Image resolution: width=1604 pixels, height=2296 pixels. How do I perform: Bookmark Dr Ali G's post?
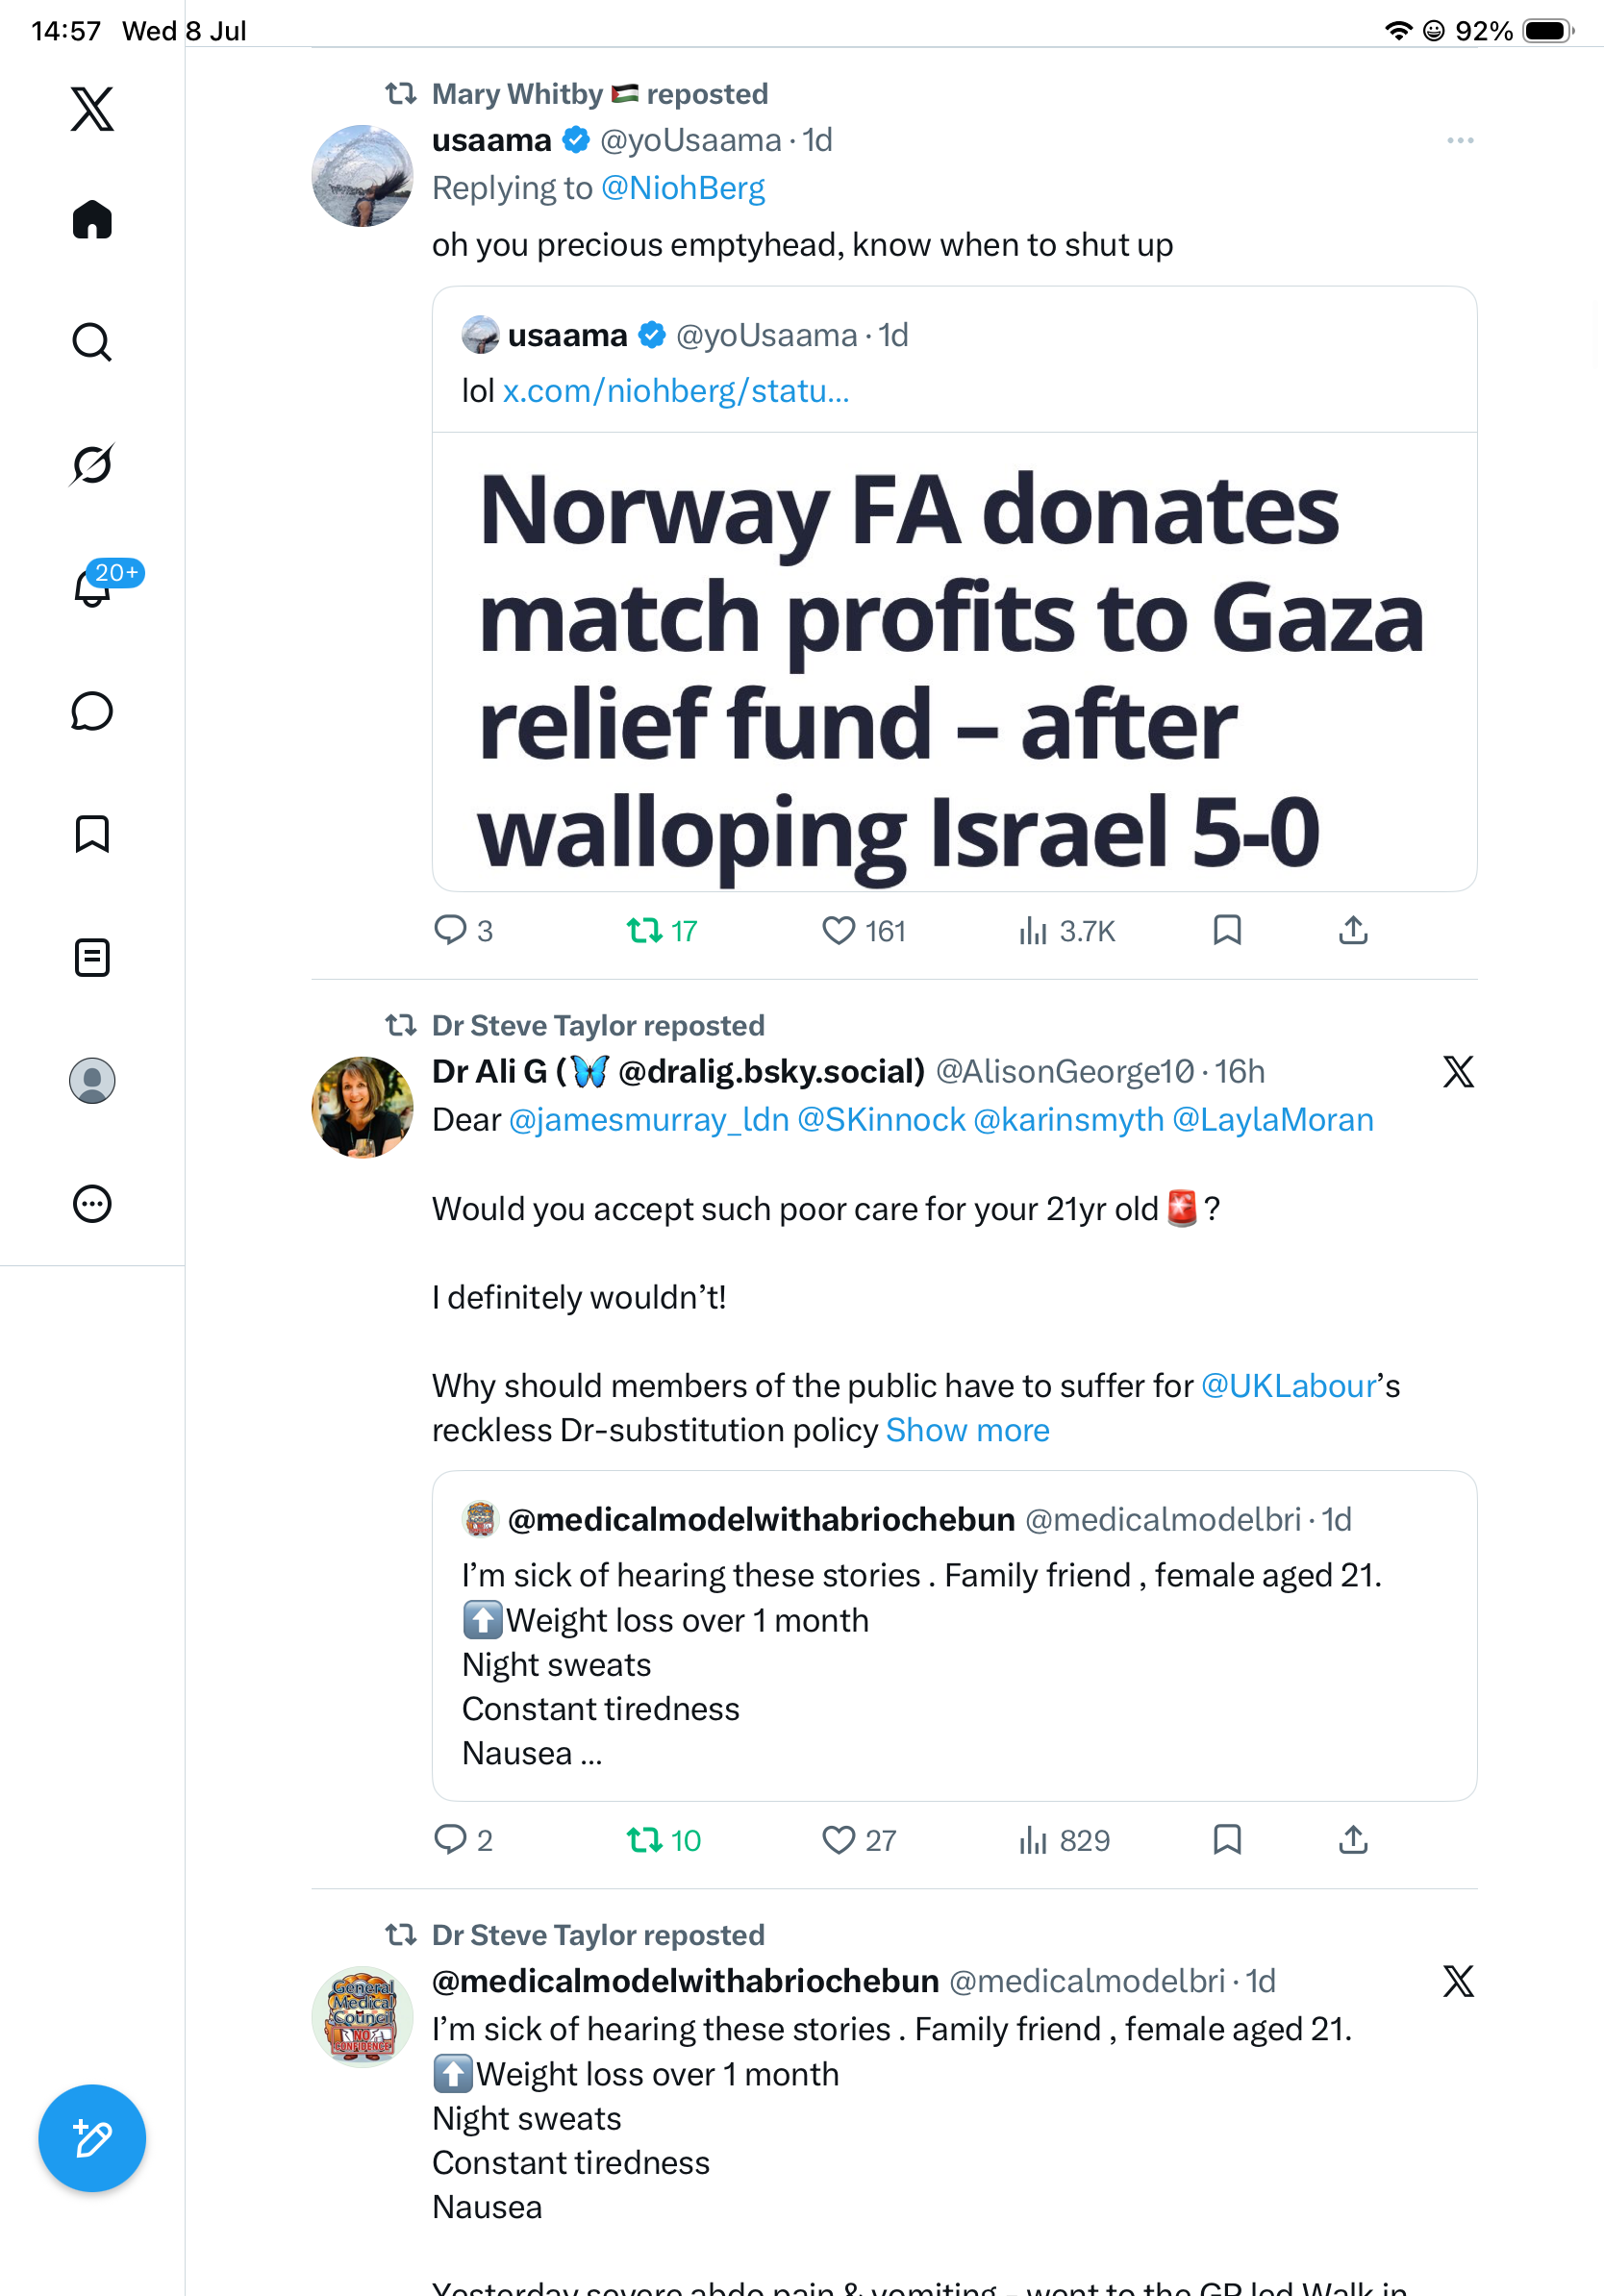coord(1227,1840)
